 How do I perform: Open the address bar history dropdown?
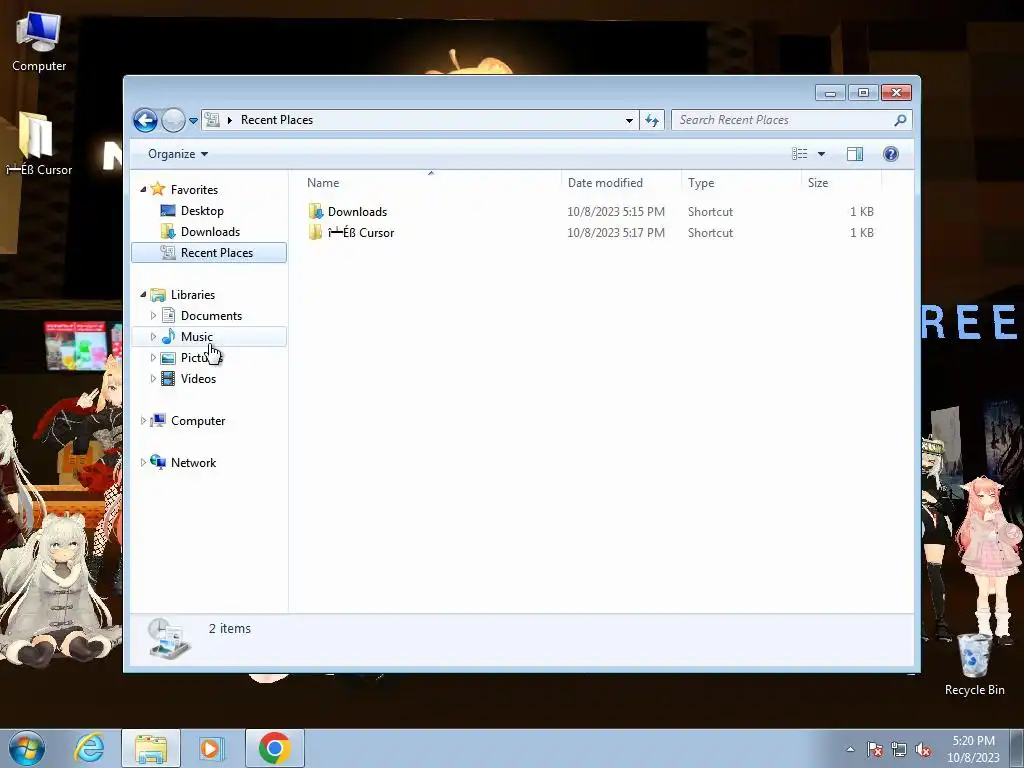coord(629,120)
